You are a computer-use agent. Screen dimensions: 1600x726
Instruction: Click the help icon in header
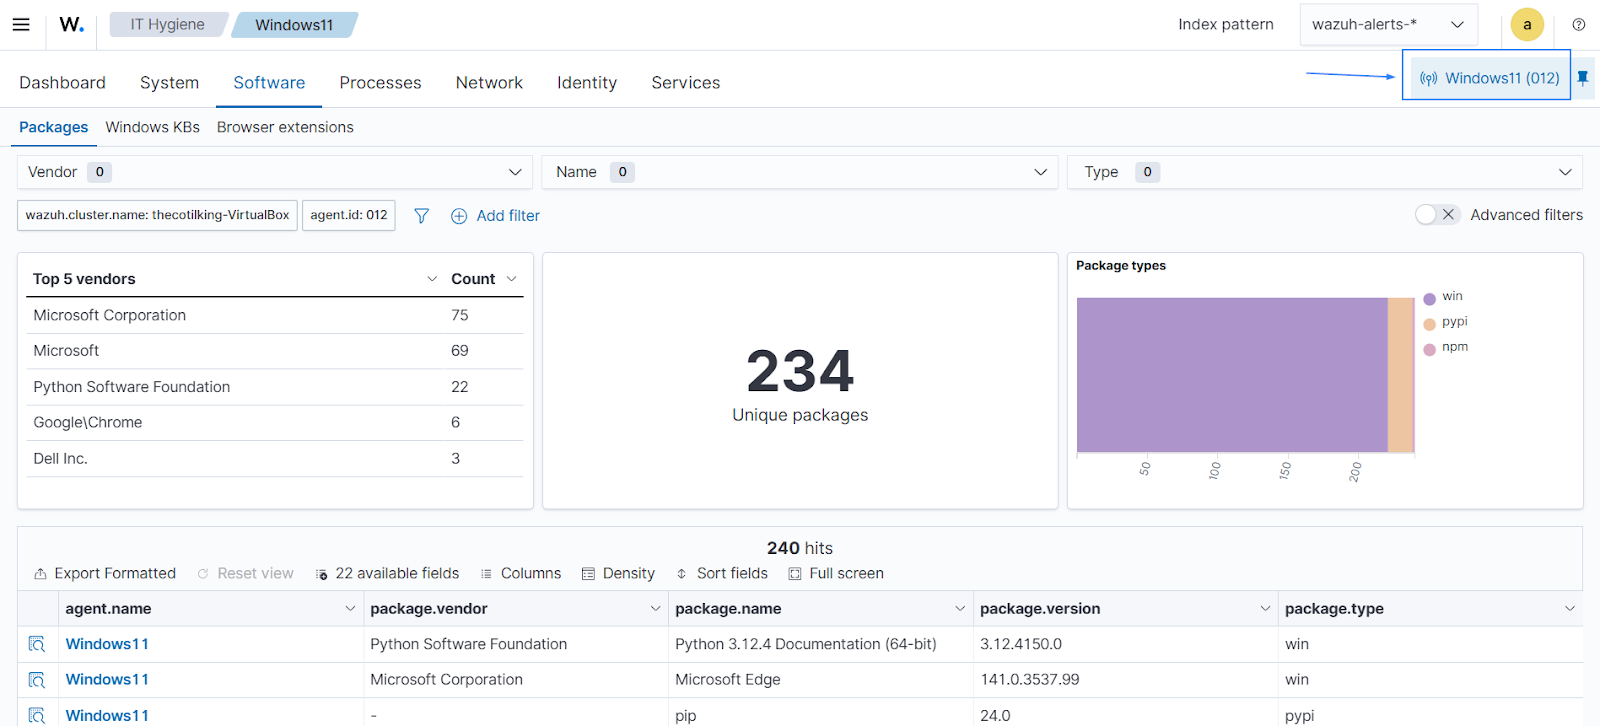coord(1579,25)
